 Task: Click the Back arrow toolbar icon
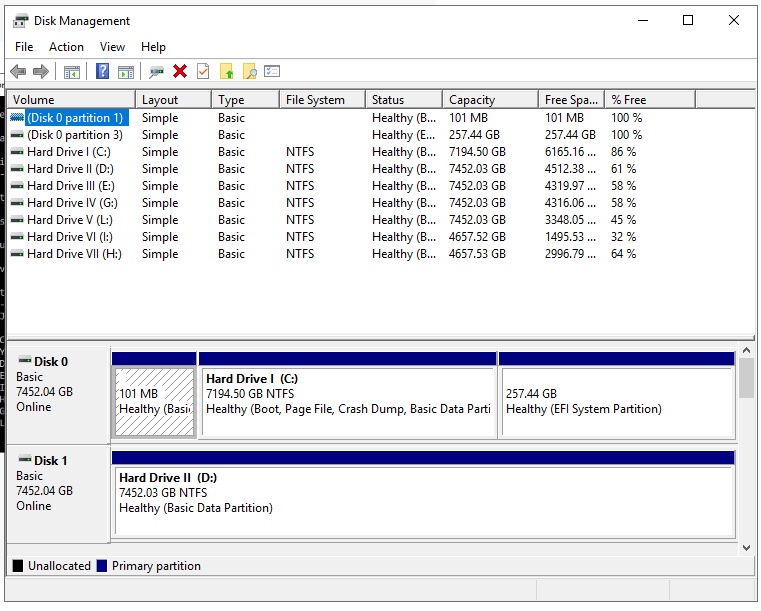18,72
